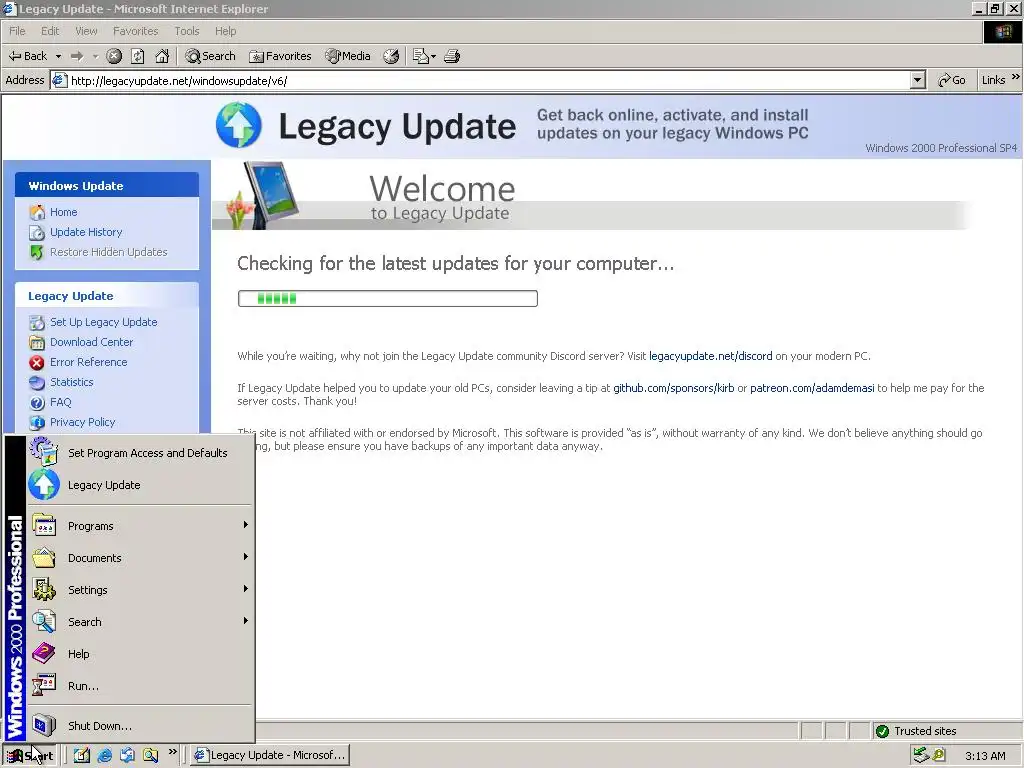The height and width of the screenshot is (768, 1024).
Task: Open the Privacy Policy link
Action: click(x=82, y=422)
